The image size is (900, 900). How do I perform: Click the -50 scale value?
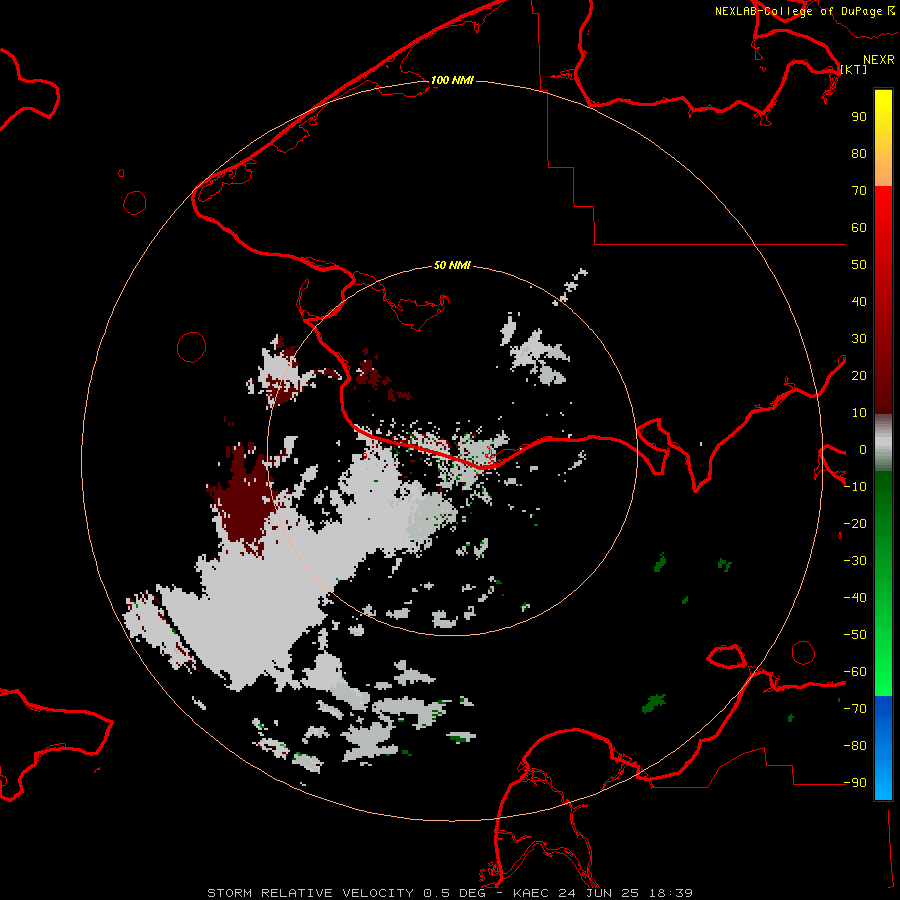[x=855, y=635]
